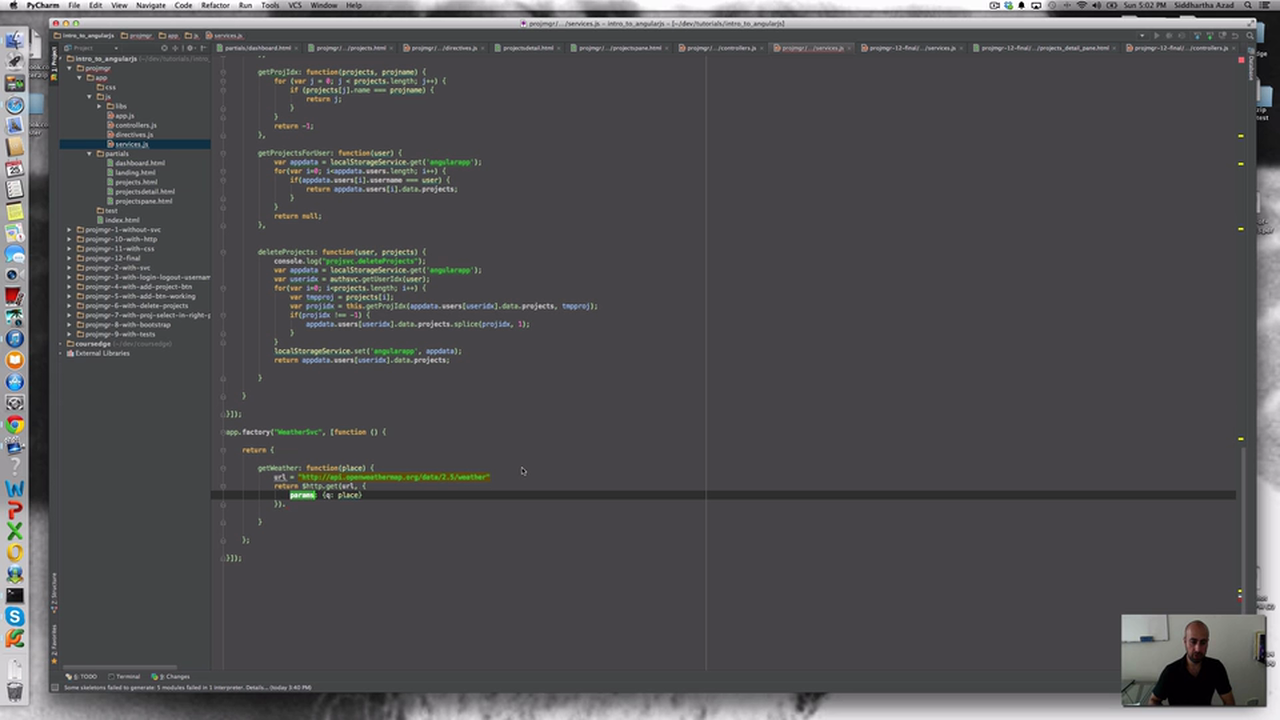This screenshot has width=1280, height=720.
Task: Open the Trash in the Dock
Action: coord(14,691)
